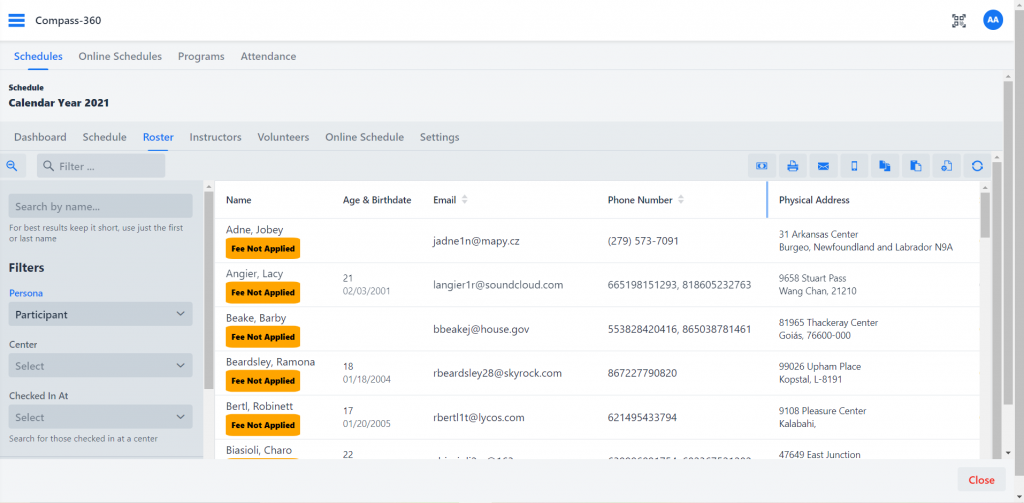Open the Volunteers sub-tab
The height and width of the screenshot is (503, 1024).
click(283, 137)
